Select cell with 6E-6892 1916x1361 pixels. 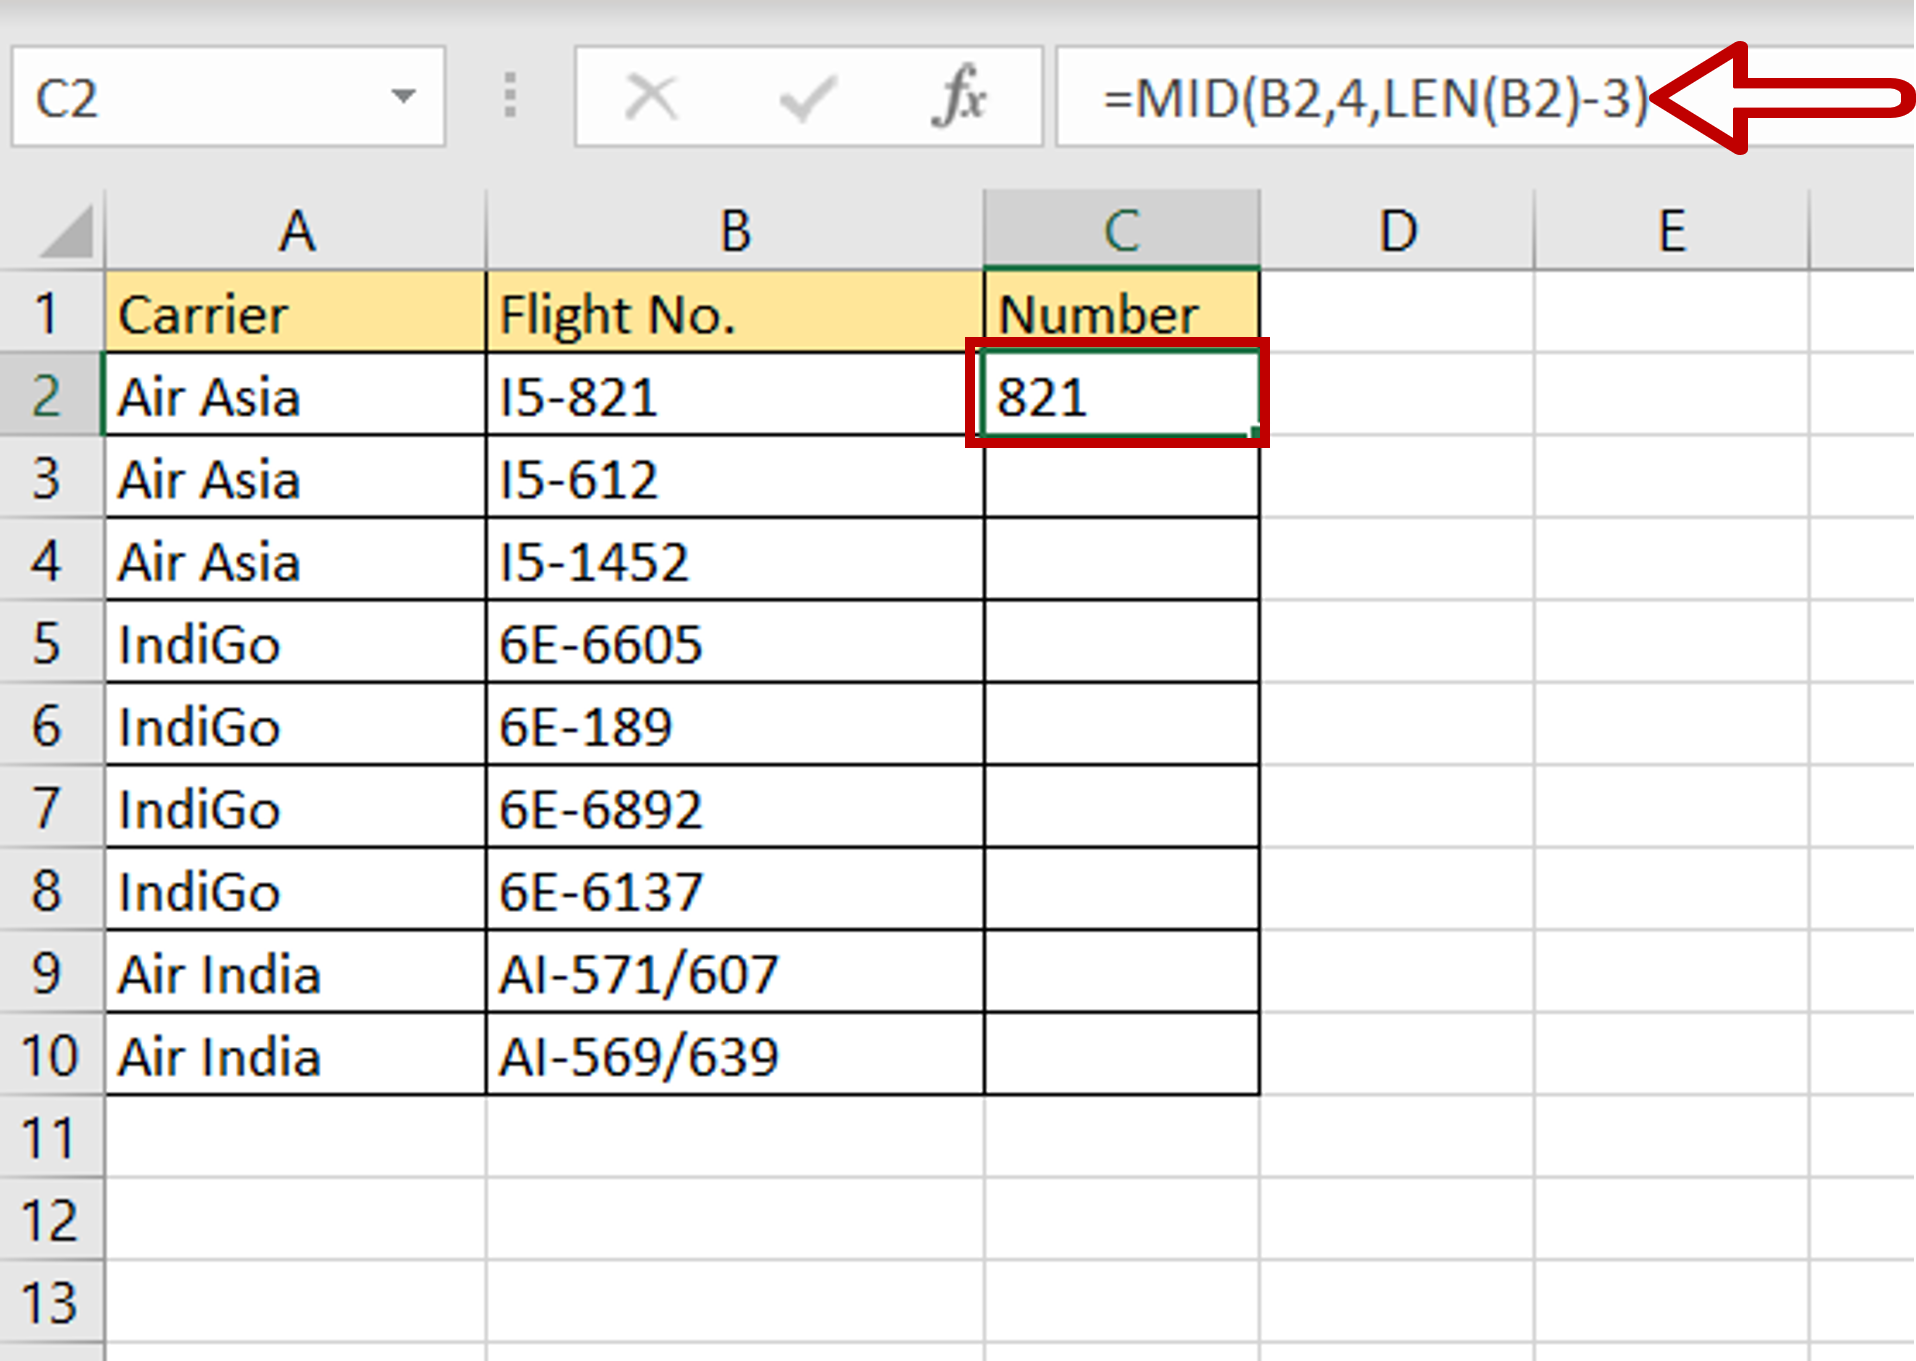pos(735,807)
